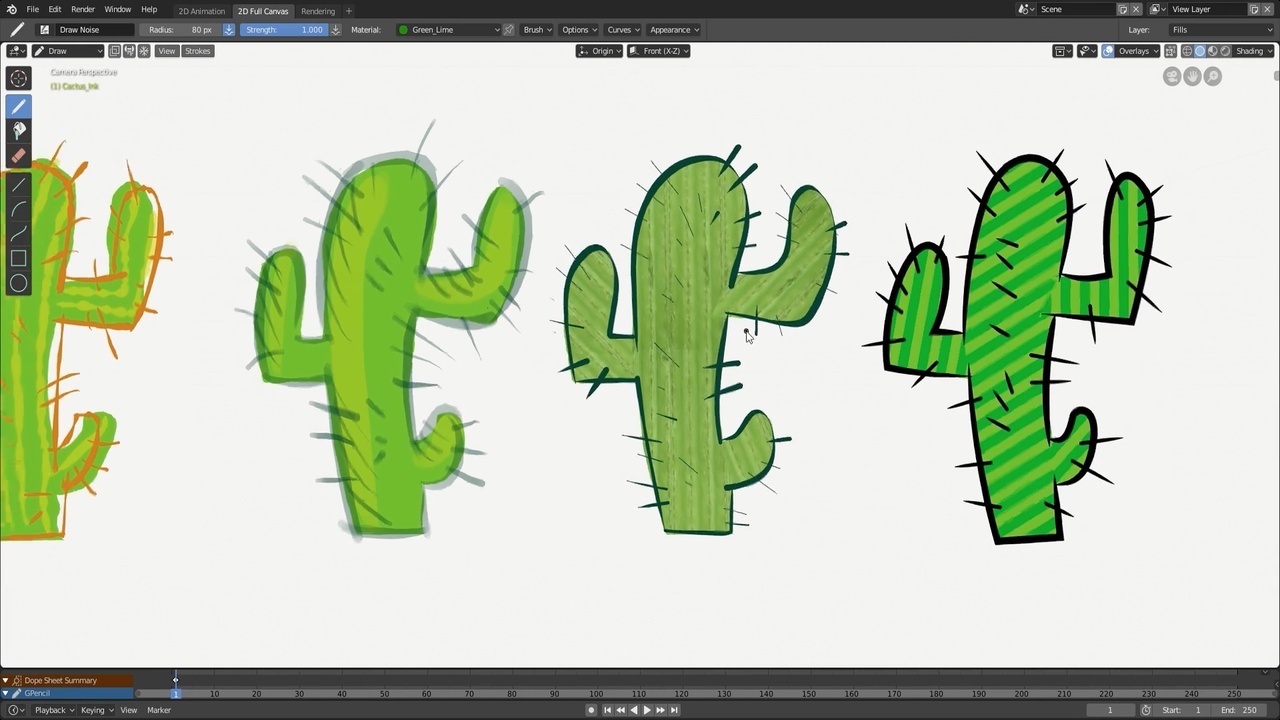Toggle strength pen pressure sensitivity
Viewport: 1280px width, 720px height.
tap(335, 30)
